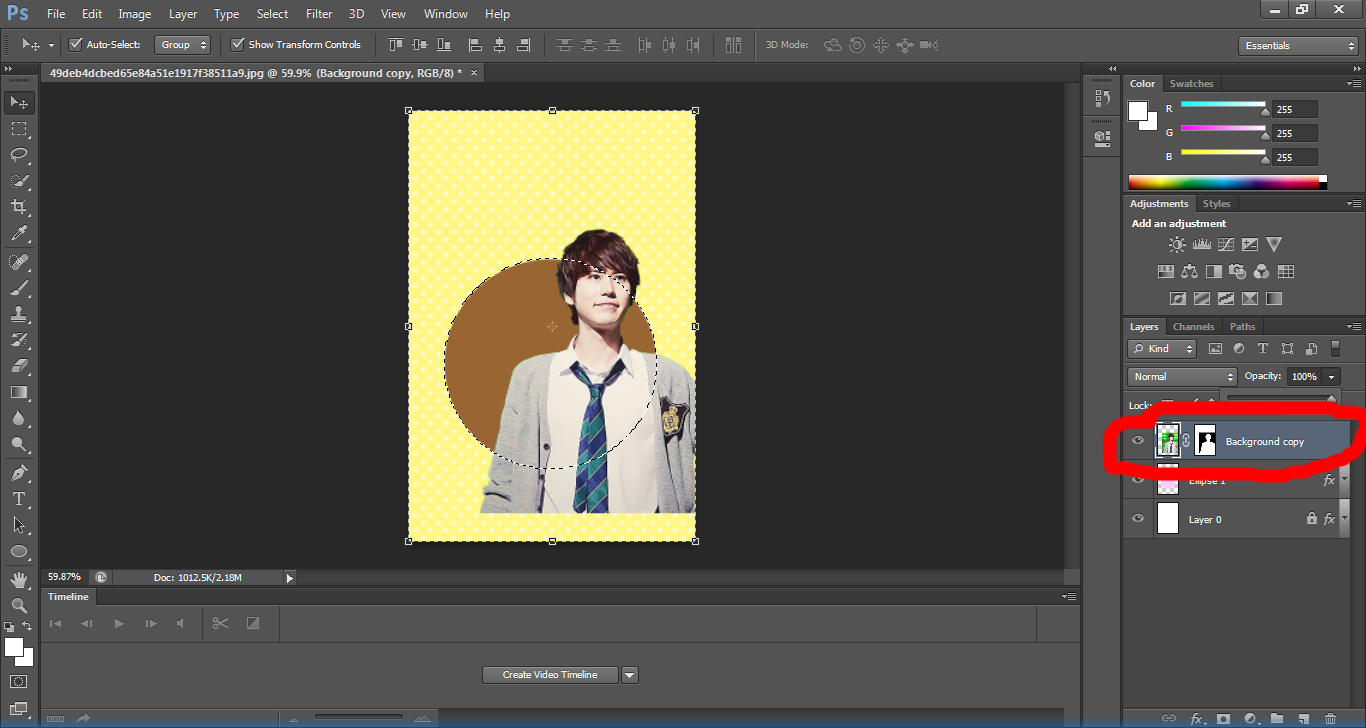Expand the Auto-Select Group dropdown
The height and width of the screenshot is (728, 1366).
(184, 45)
